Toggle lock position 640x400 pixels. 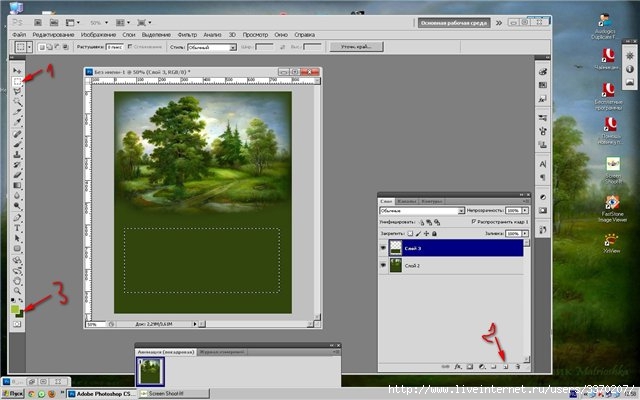tap(427, 233)
